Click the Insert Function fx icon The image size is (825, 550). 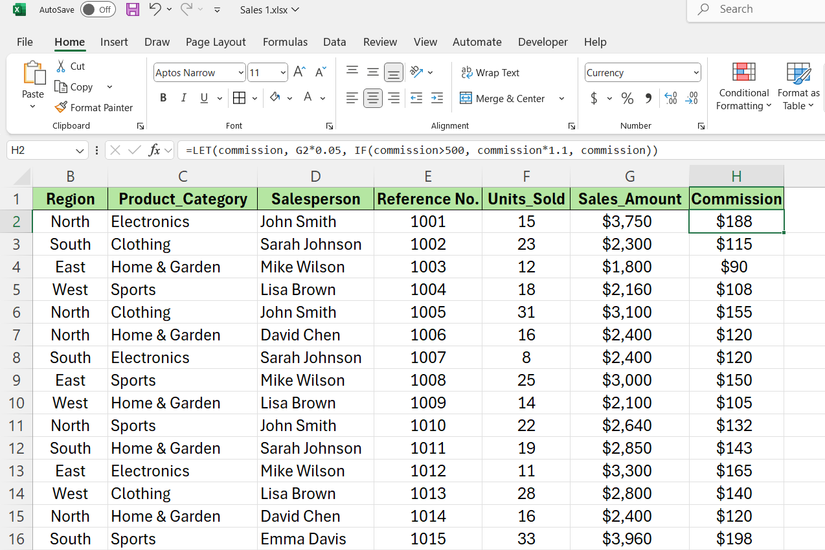click(154, 150)
